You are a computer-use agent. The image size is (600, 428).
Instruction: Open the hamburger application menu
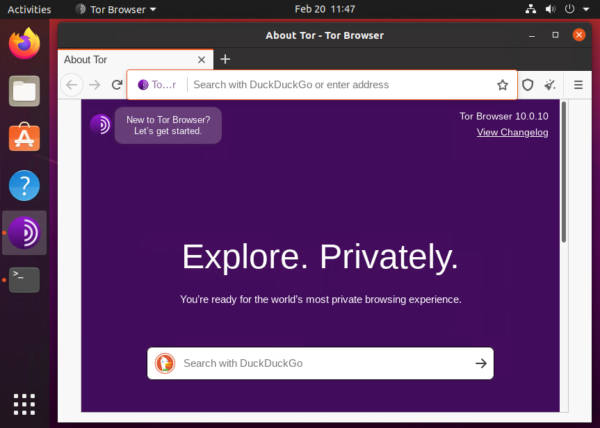[578, 85]
